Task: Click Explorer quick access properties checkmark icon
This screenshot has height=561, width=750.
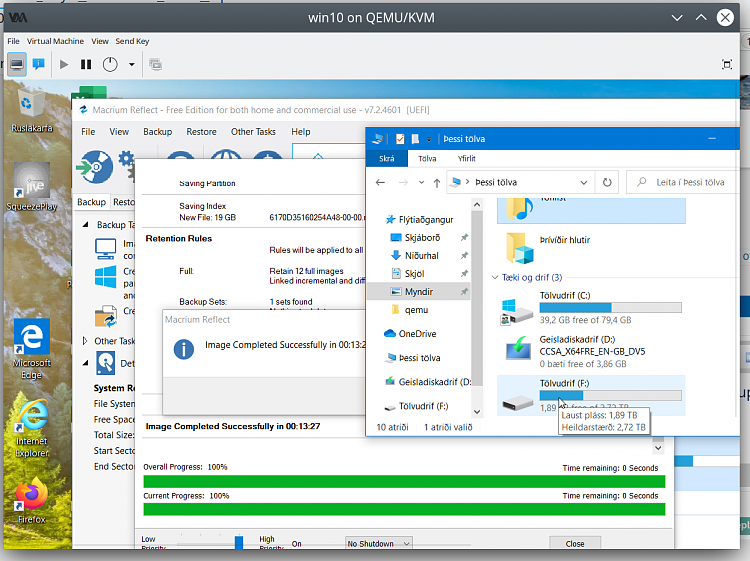Action: 400,139
